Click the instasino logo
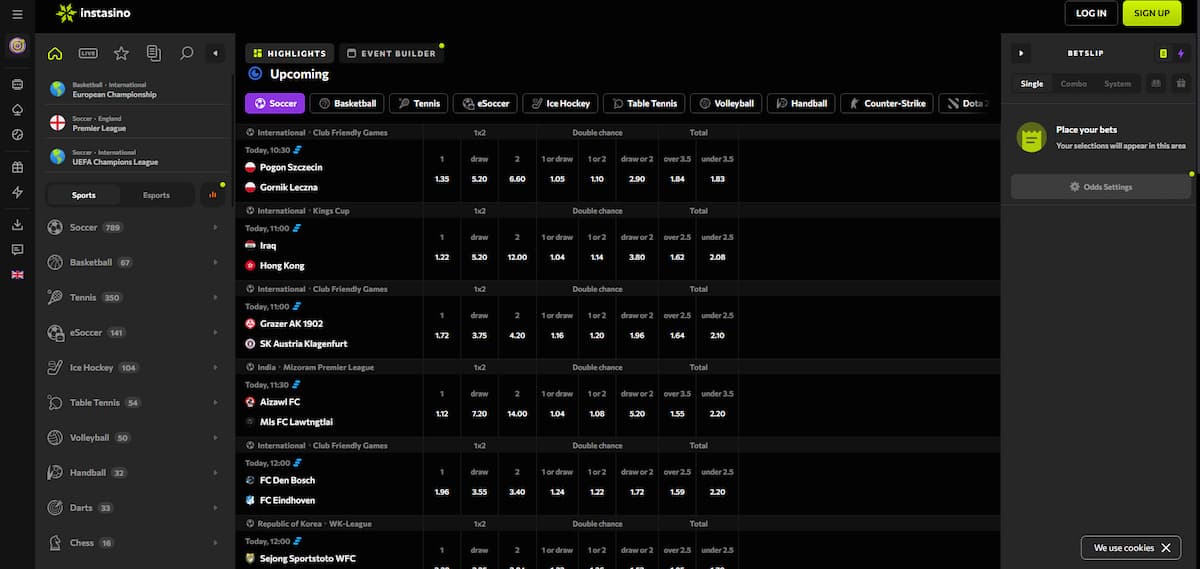This screenshot has height=569, width=1200. point(93,13)
